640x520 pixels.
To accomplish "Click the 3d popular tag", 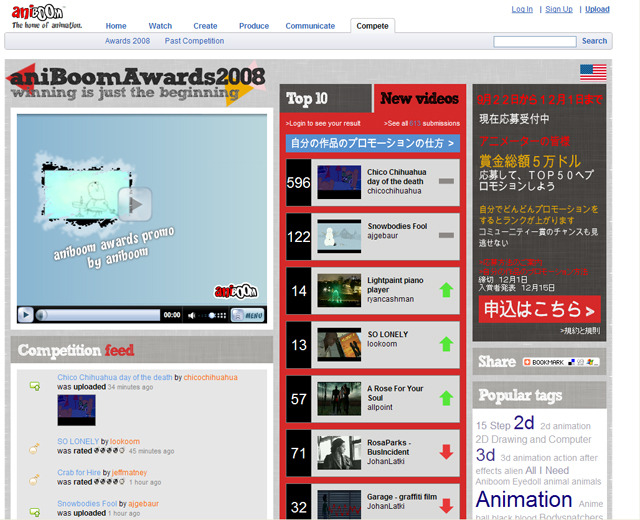I will point(485,455).
